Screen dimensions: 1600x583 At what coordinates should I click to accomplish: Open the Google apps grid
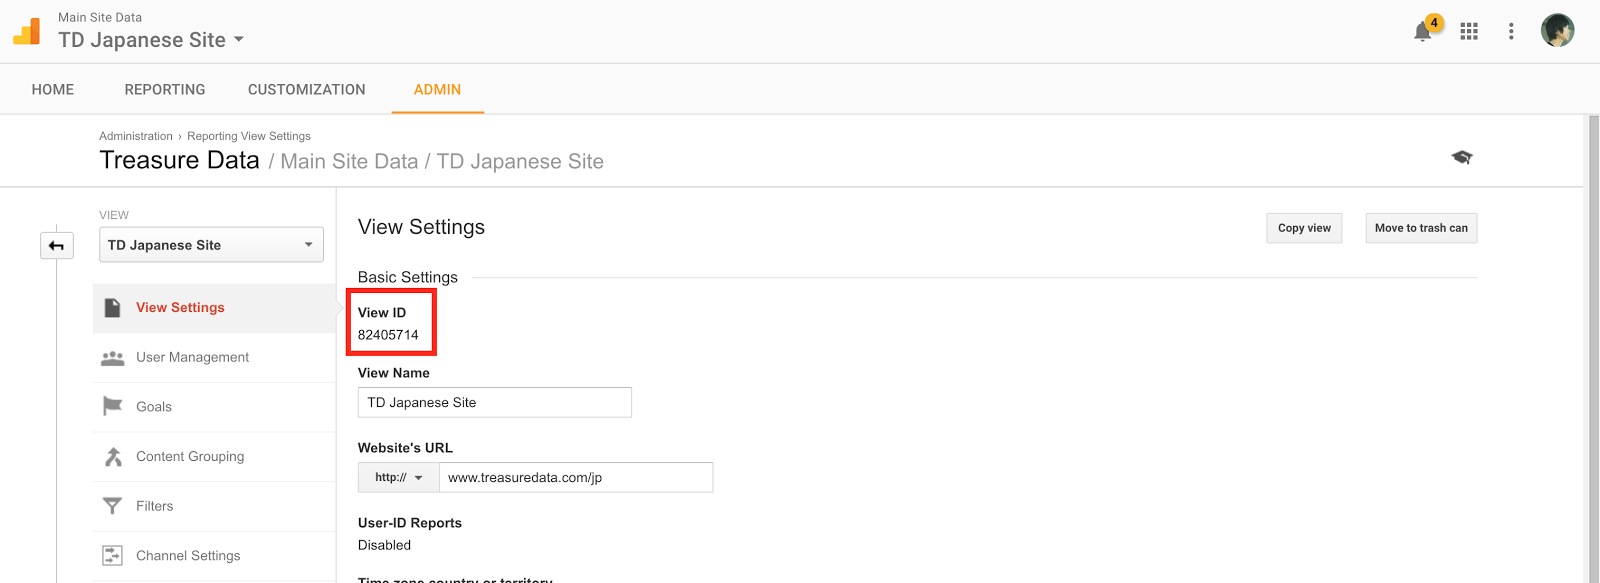[1469, 32]
